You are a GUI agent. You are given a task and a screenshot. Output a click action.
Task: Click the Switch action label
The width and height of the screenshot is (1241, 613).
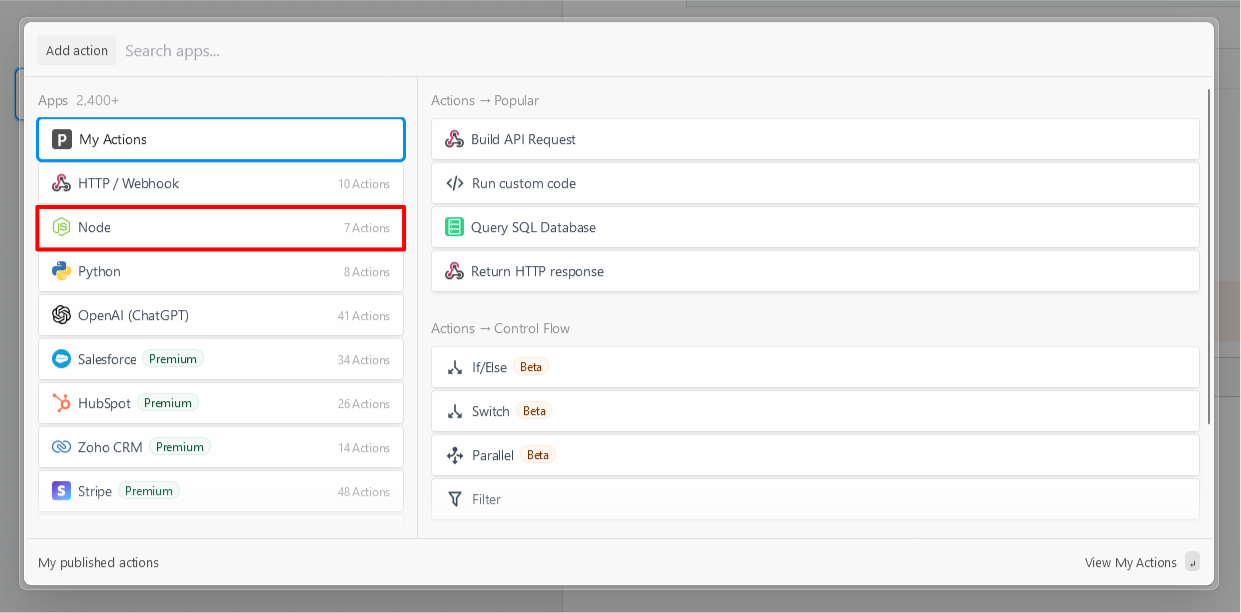[491, 411]
